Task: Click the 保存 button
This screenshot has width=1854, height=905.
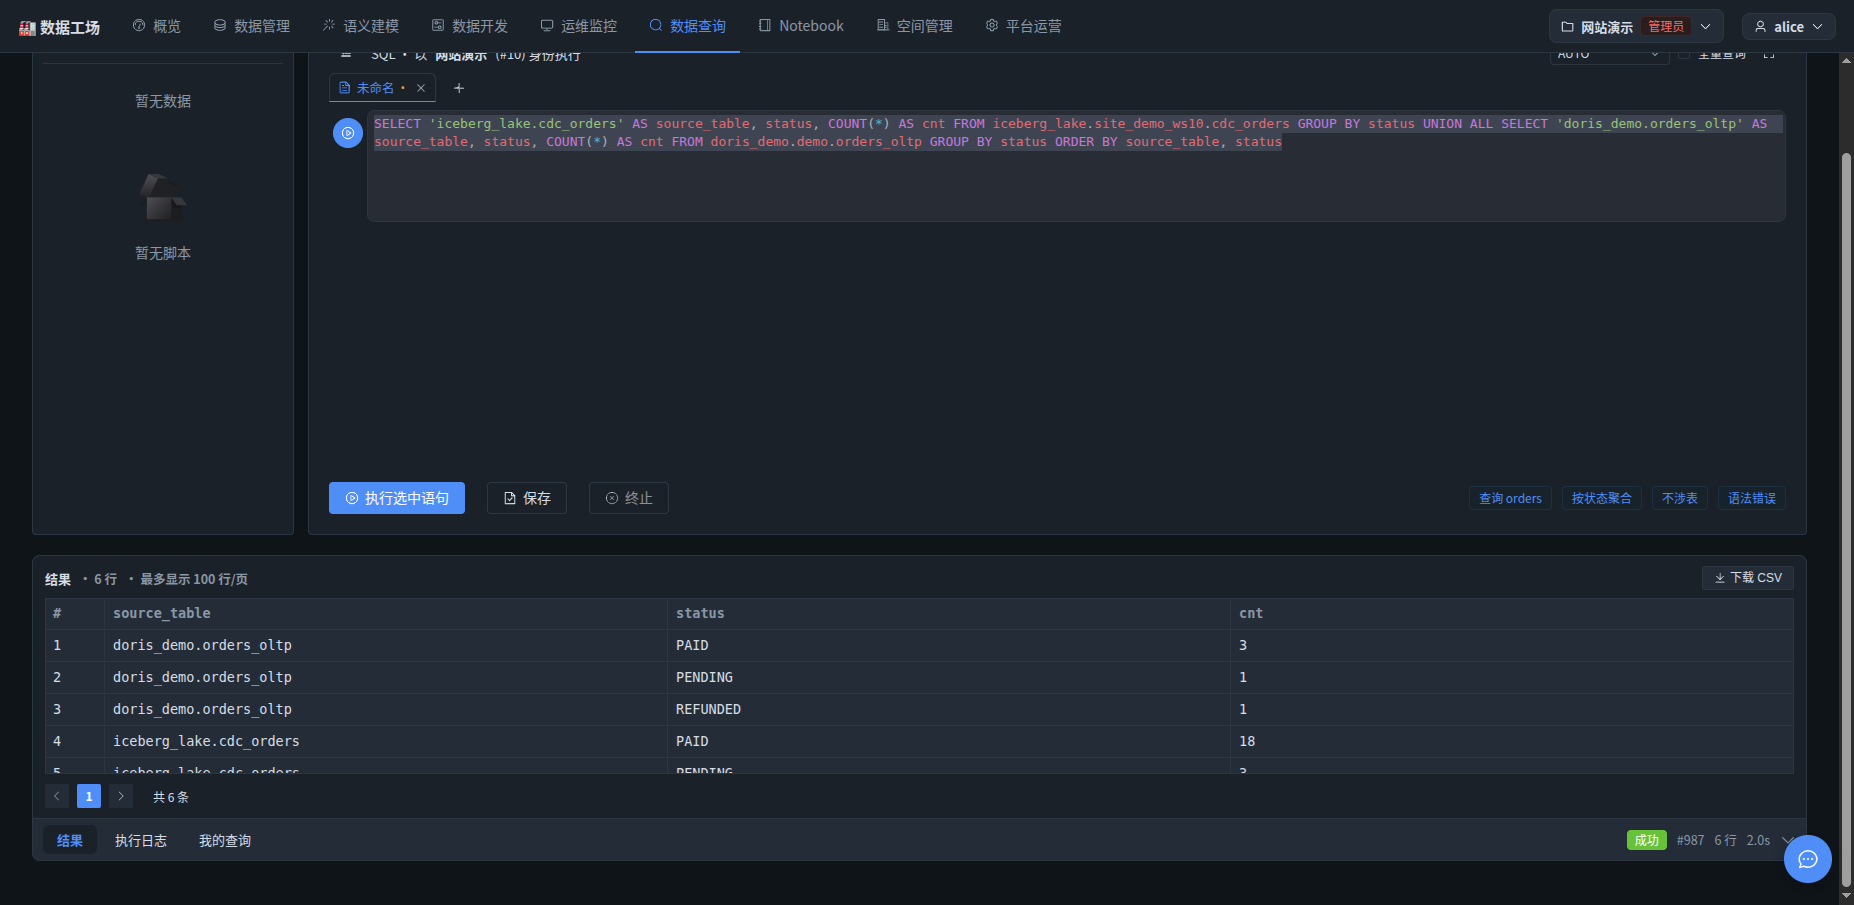Action: [x=527, y=498]
